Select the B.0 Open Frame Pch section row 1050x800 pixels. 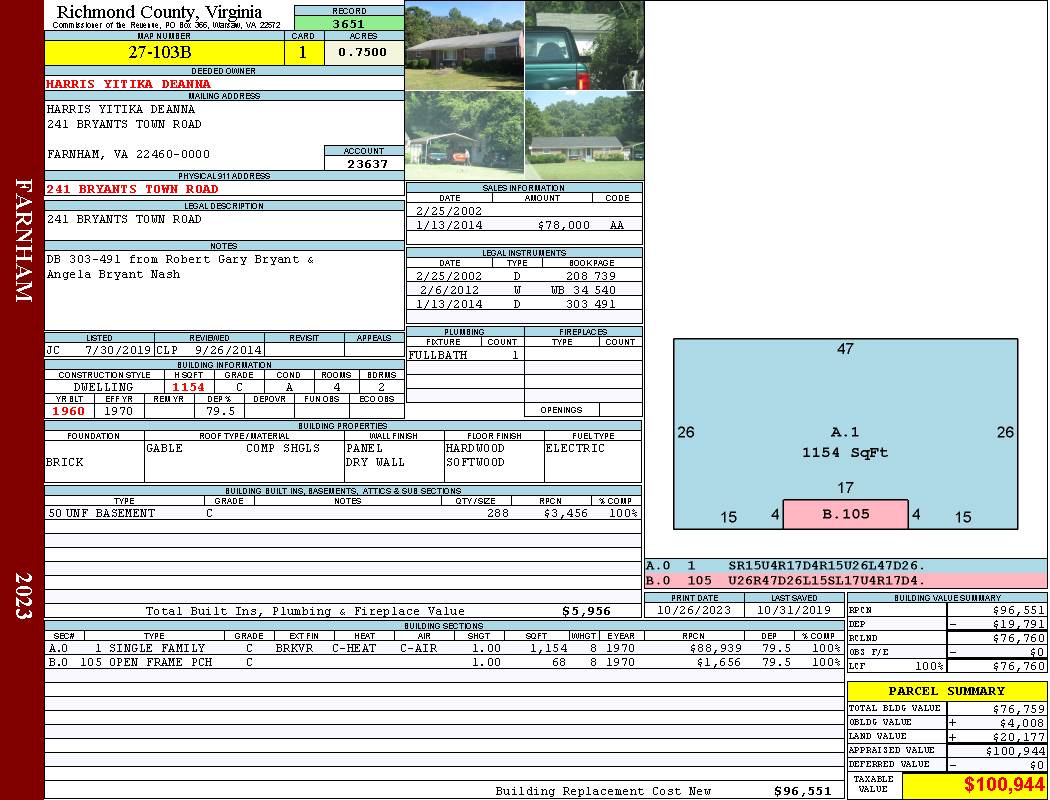[x=443, y=662]
